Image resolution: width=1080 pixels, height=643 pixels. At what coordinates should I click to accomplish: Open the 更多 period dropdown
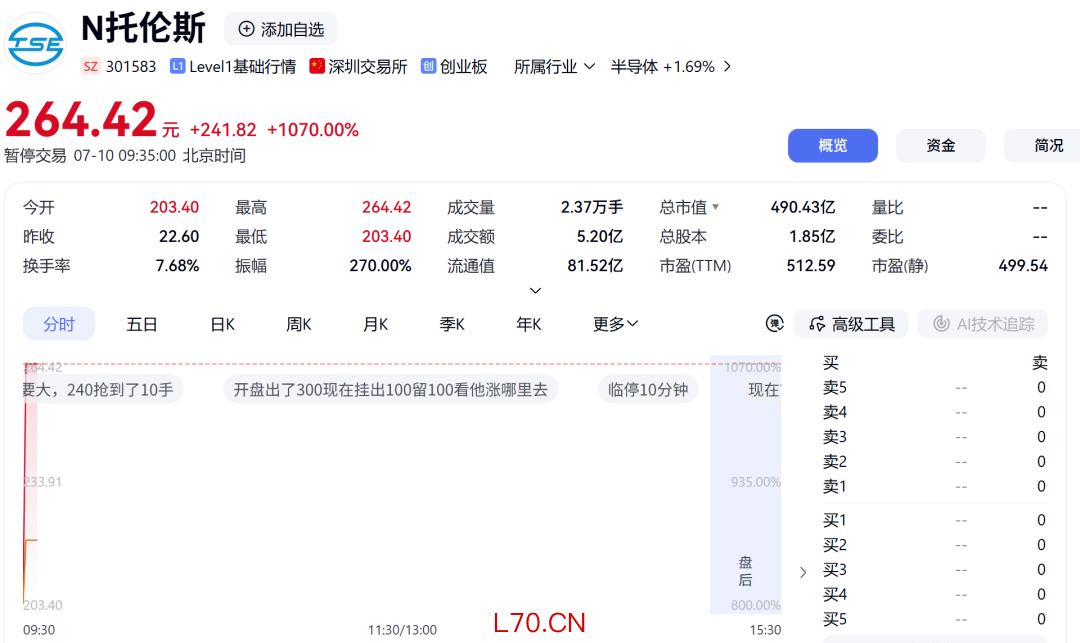[615, 324]
